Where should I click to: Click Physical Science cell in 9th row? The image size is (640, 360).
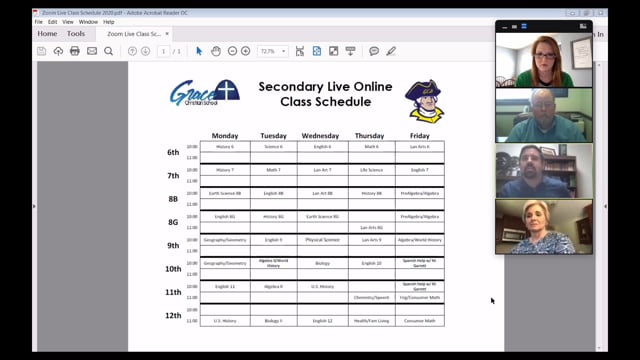click(x=322, y=240)
